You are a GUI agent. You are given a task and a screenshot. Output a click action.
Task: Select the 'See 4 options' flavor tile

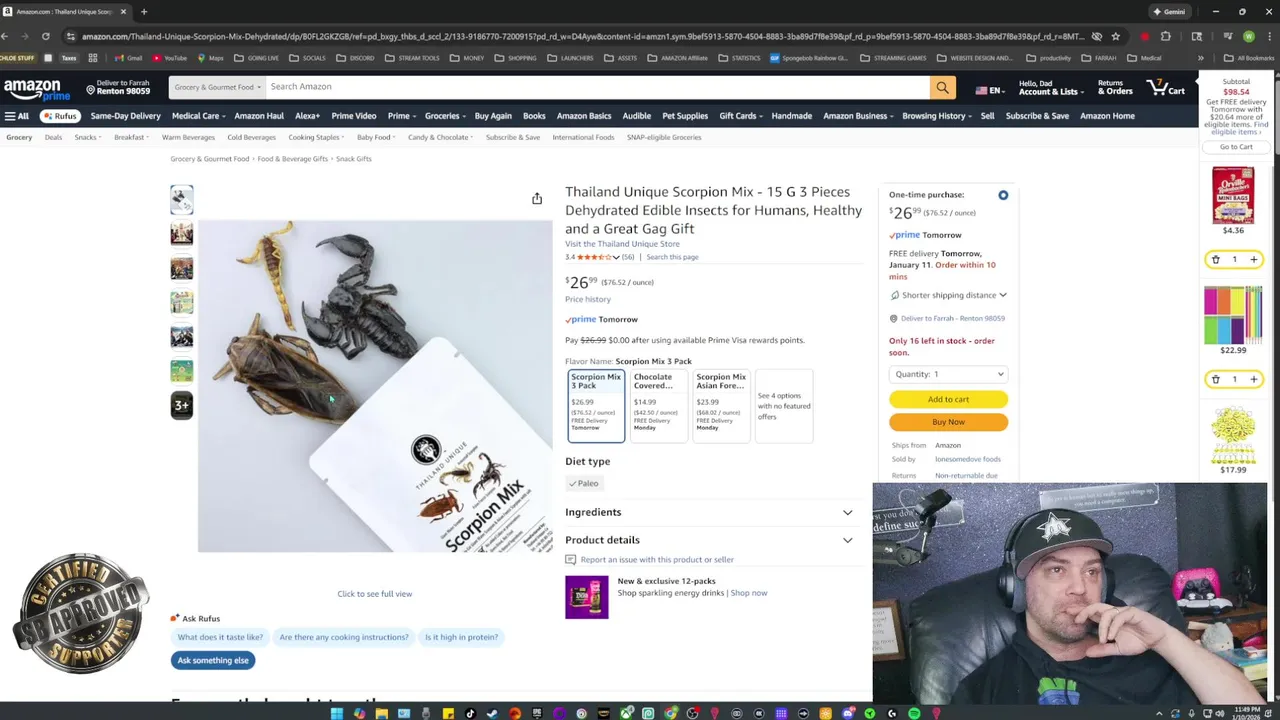[x=784, y=405]
